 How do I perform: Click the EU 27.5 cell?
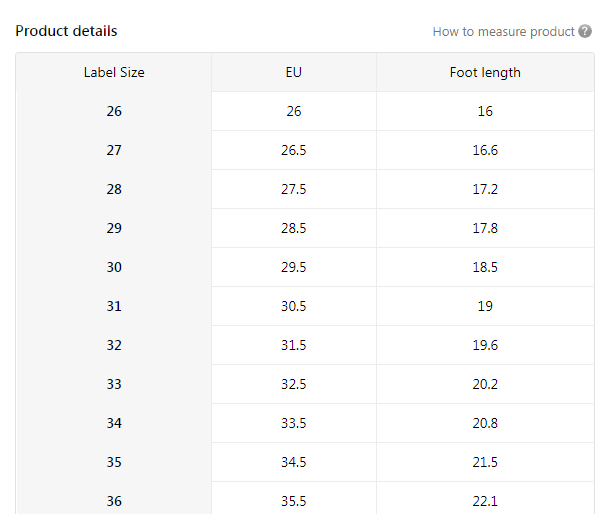pos(294,189)
